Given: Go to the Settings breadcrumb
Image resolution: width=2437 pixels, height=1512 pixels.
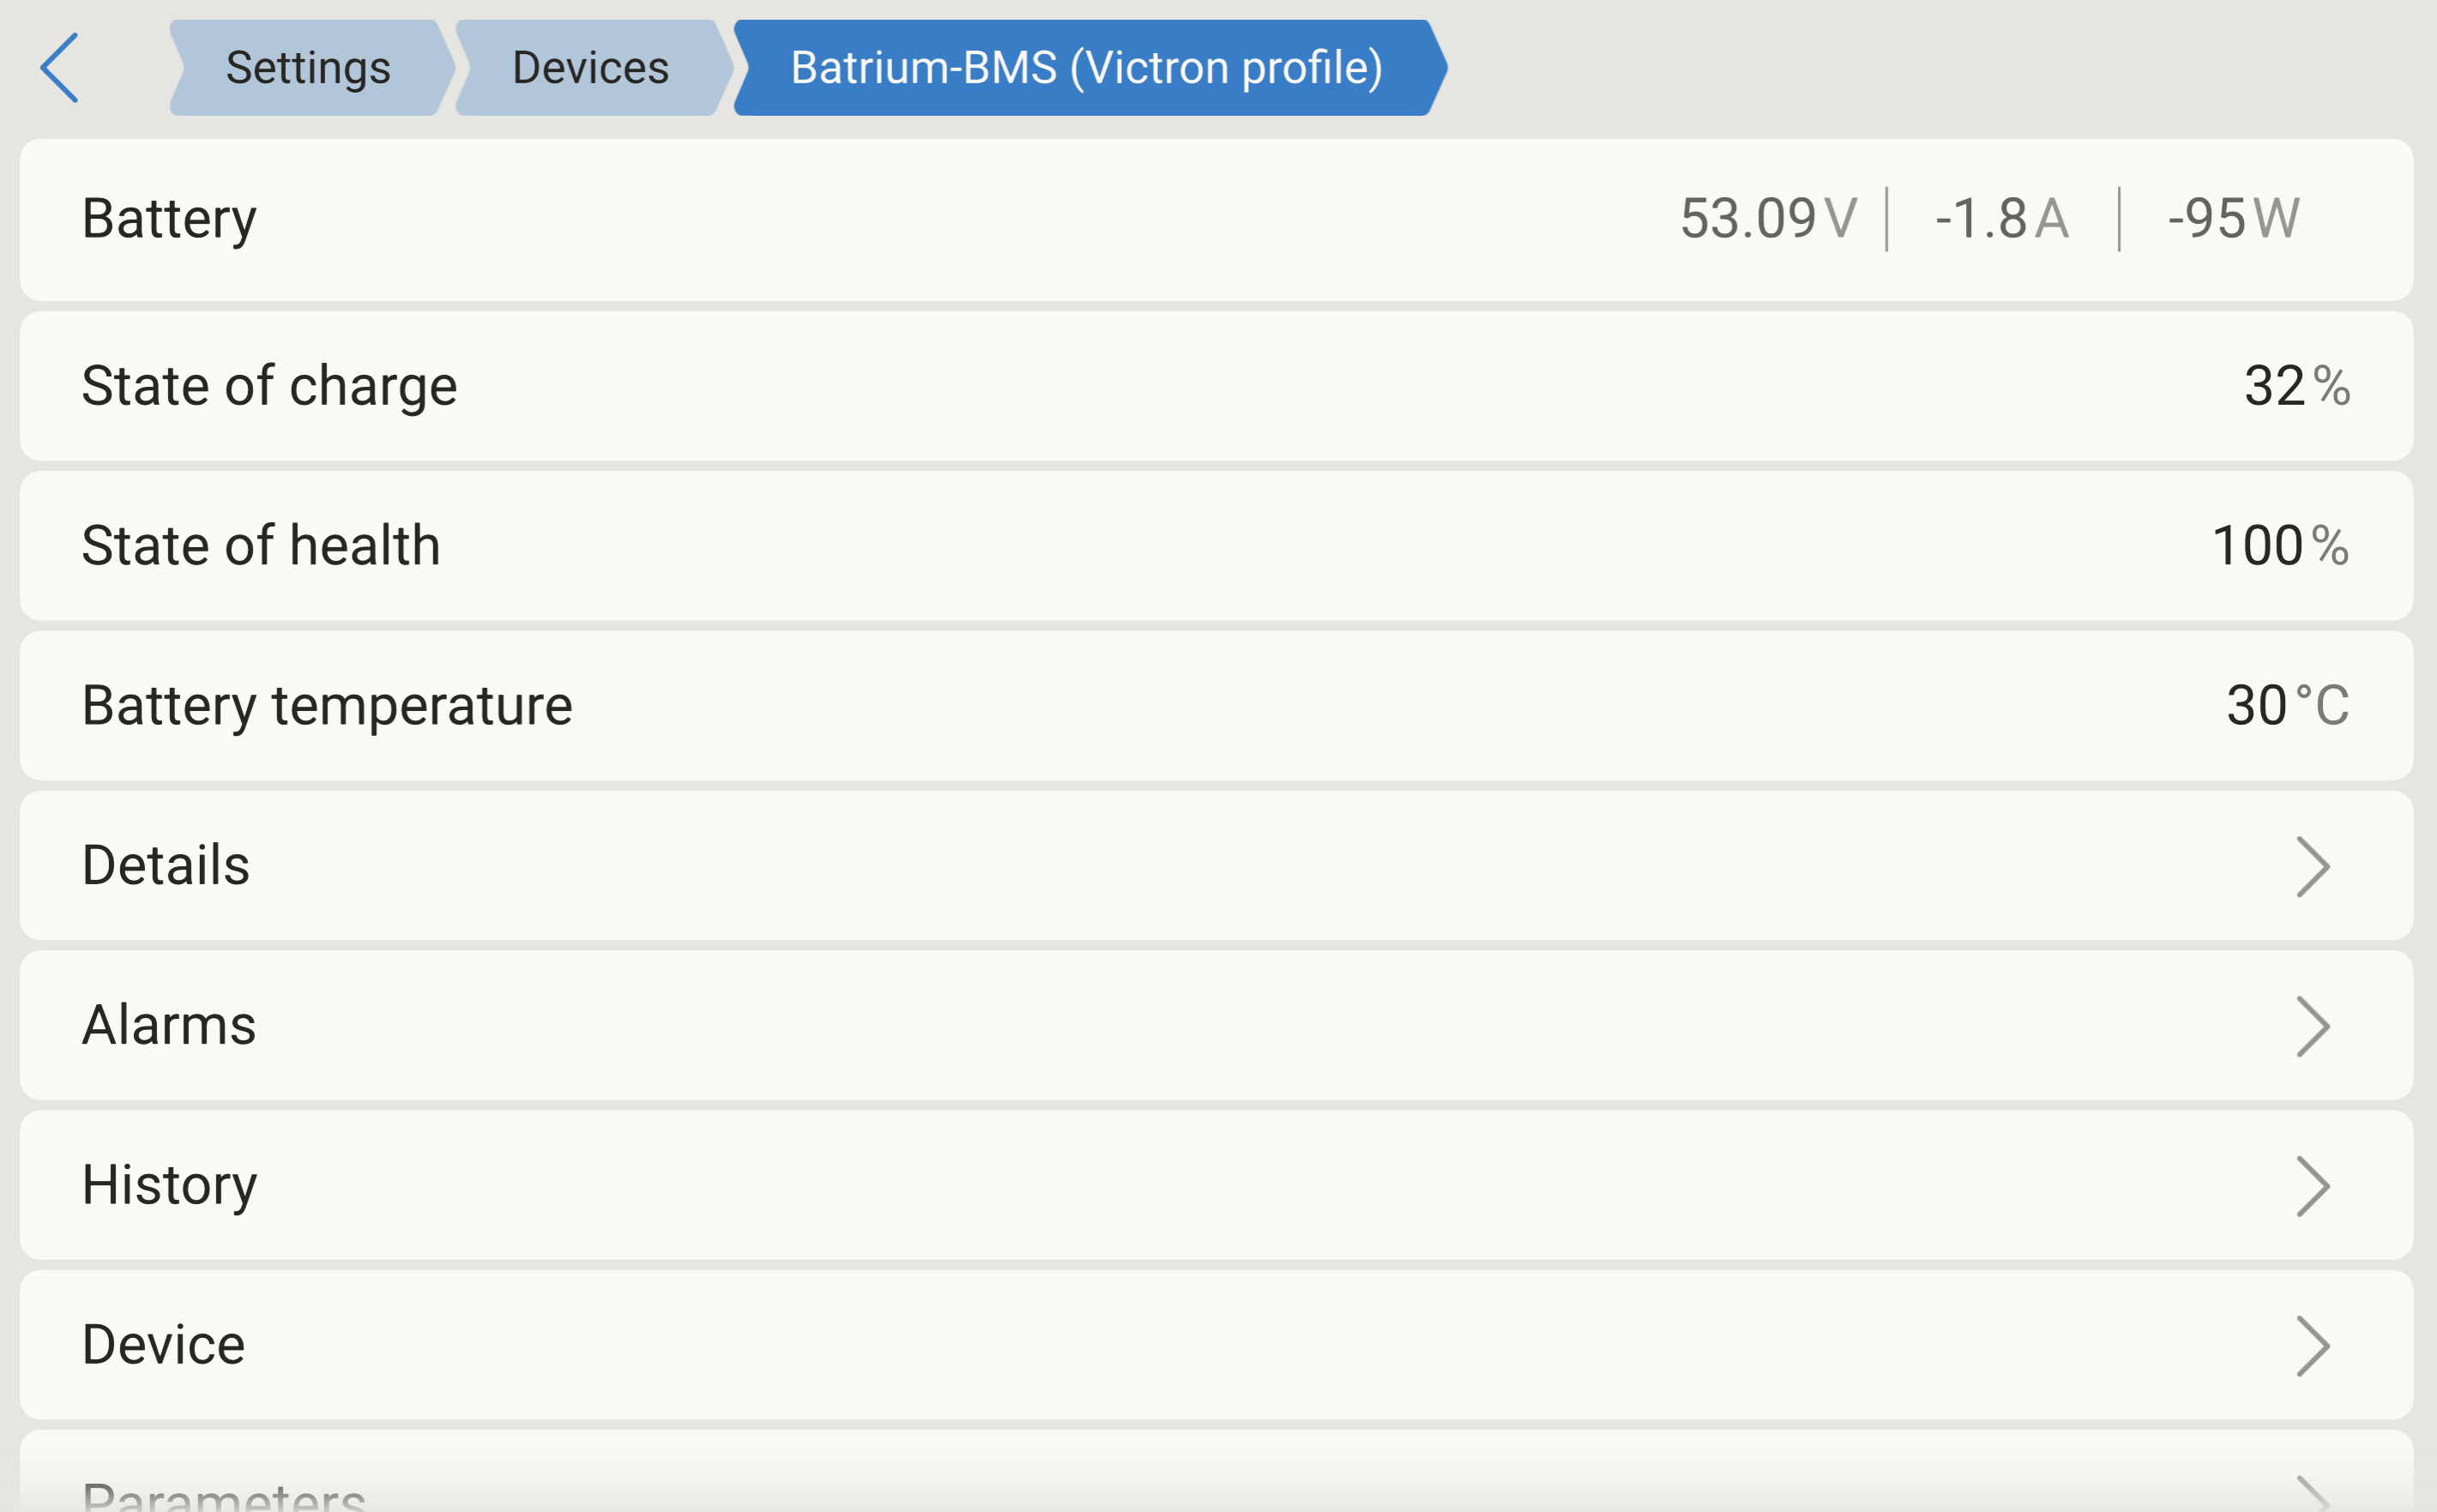Looking at the screenshot, I should [308, 68].
